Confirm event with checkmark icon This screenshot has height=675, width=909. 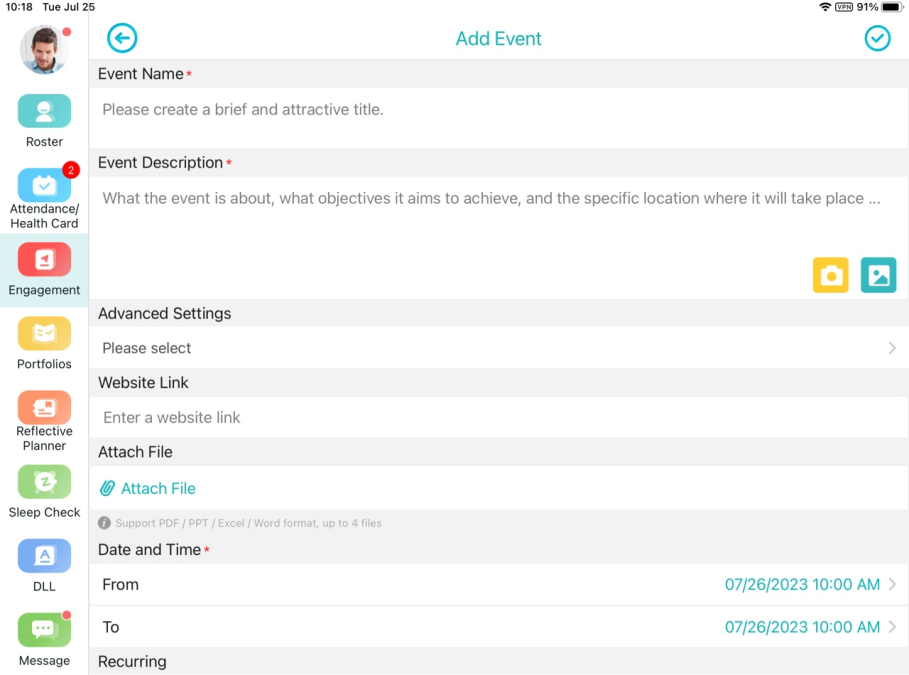[x=877, y=38]
